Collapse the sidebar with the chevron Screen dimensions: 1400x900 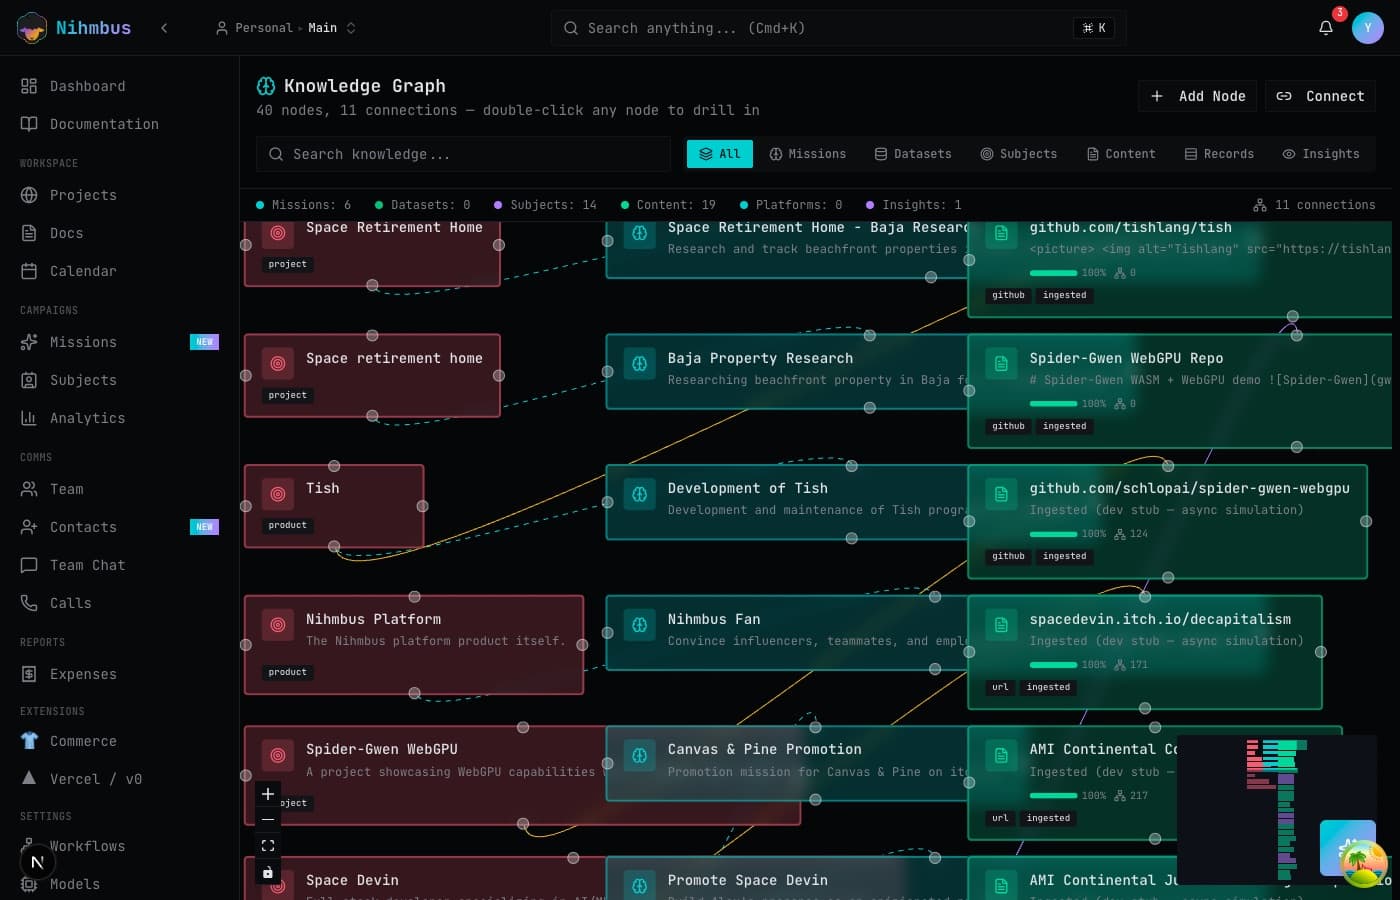point(164,28)
